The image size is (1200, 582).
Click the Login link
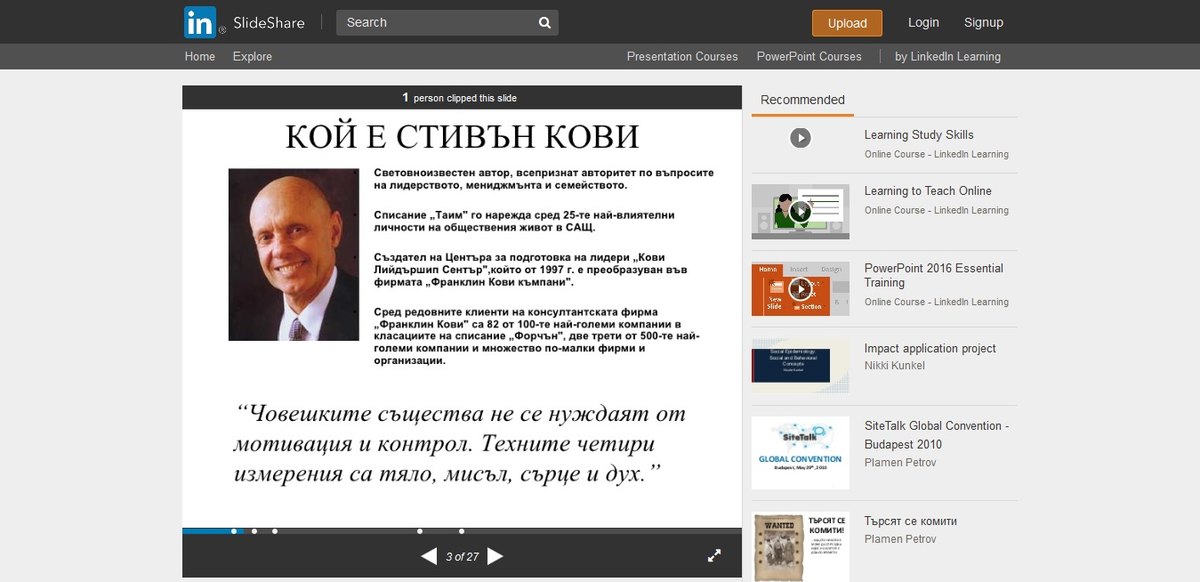(923, 22)
